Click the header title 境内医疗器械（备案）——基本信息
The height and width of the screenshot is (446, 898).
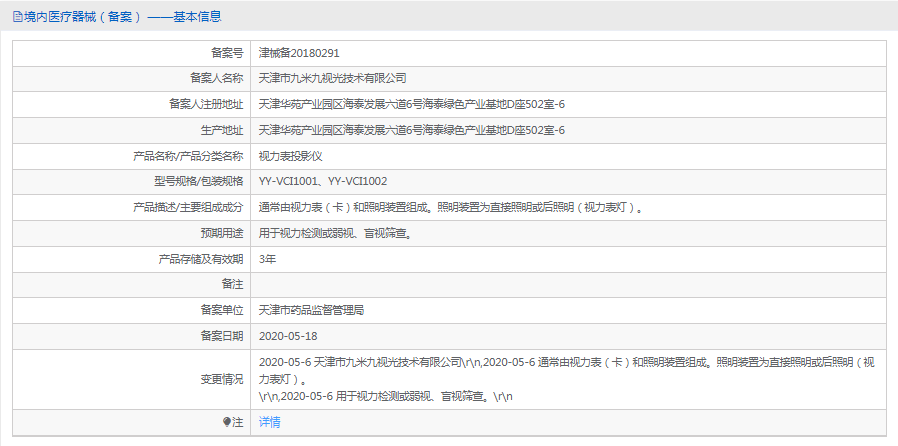pyautogui.click(x=123, y=17)
